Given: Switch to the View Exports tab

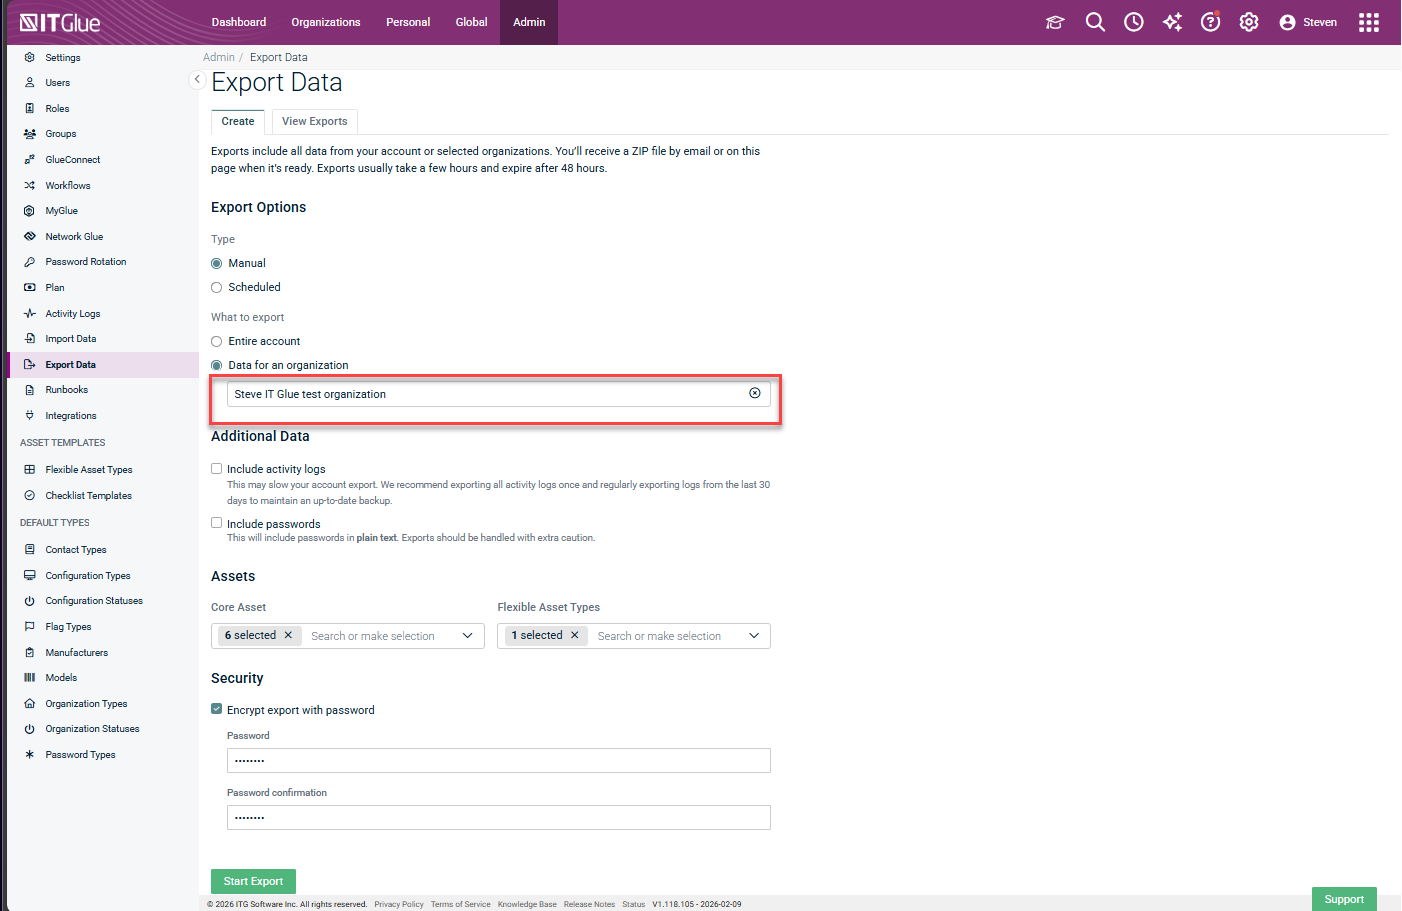Looking at the screenshot, I should click(x=314, y=122).
